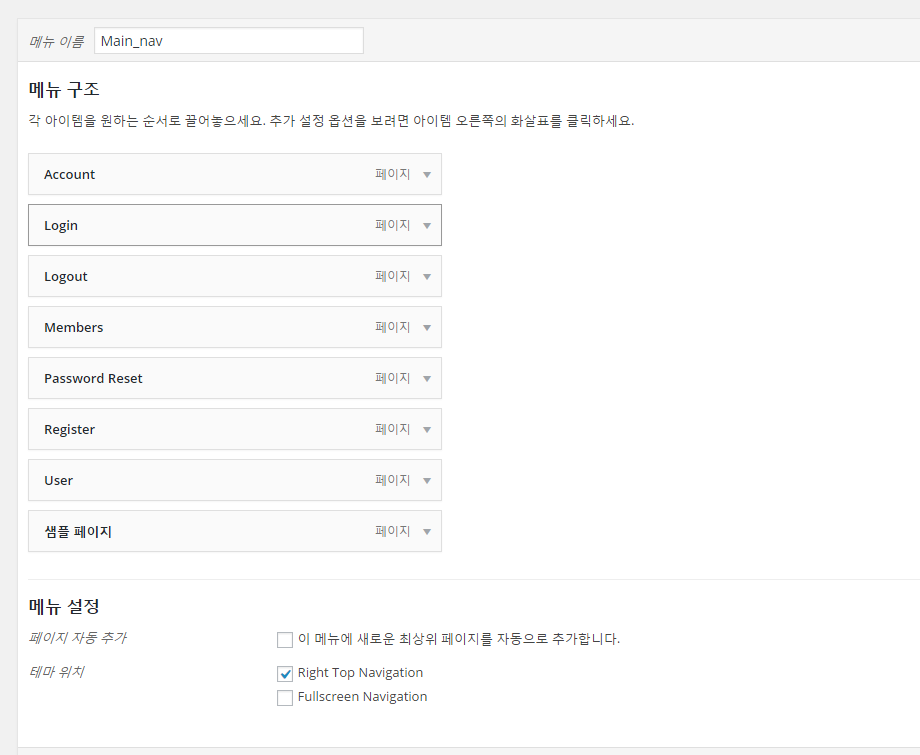Click the Register menu item title

point(70,430)
